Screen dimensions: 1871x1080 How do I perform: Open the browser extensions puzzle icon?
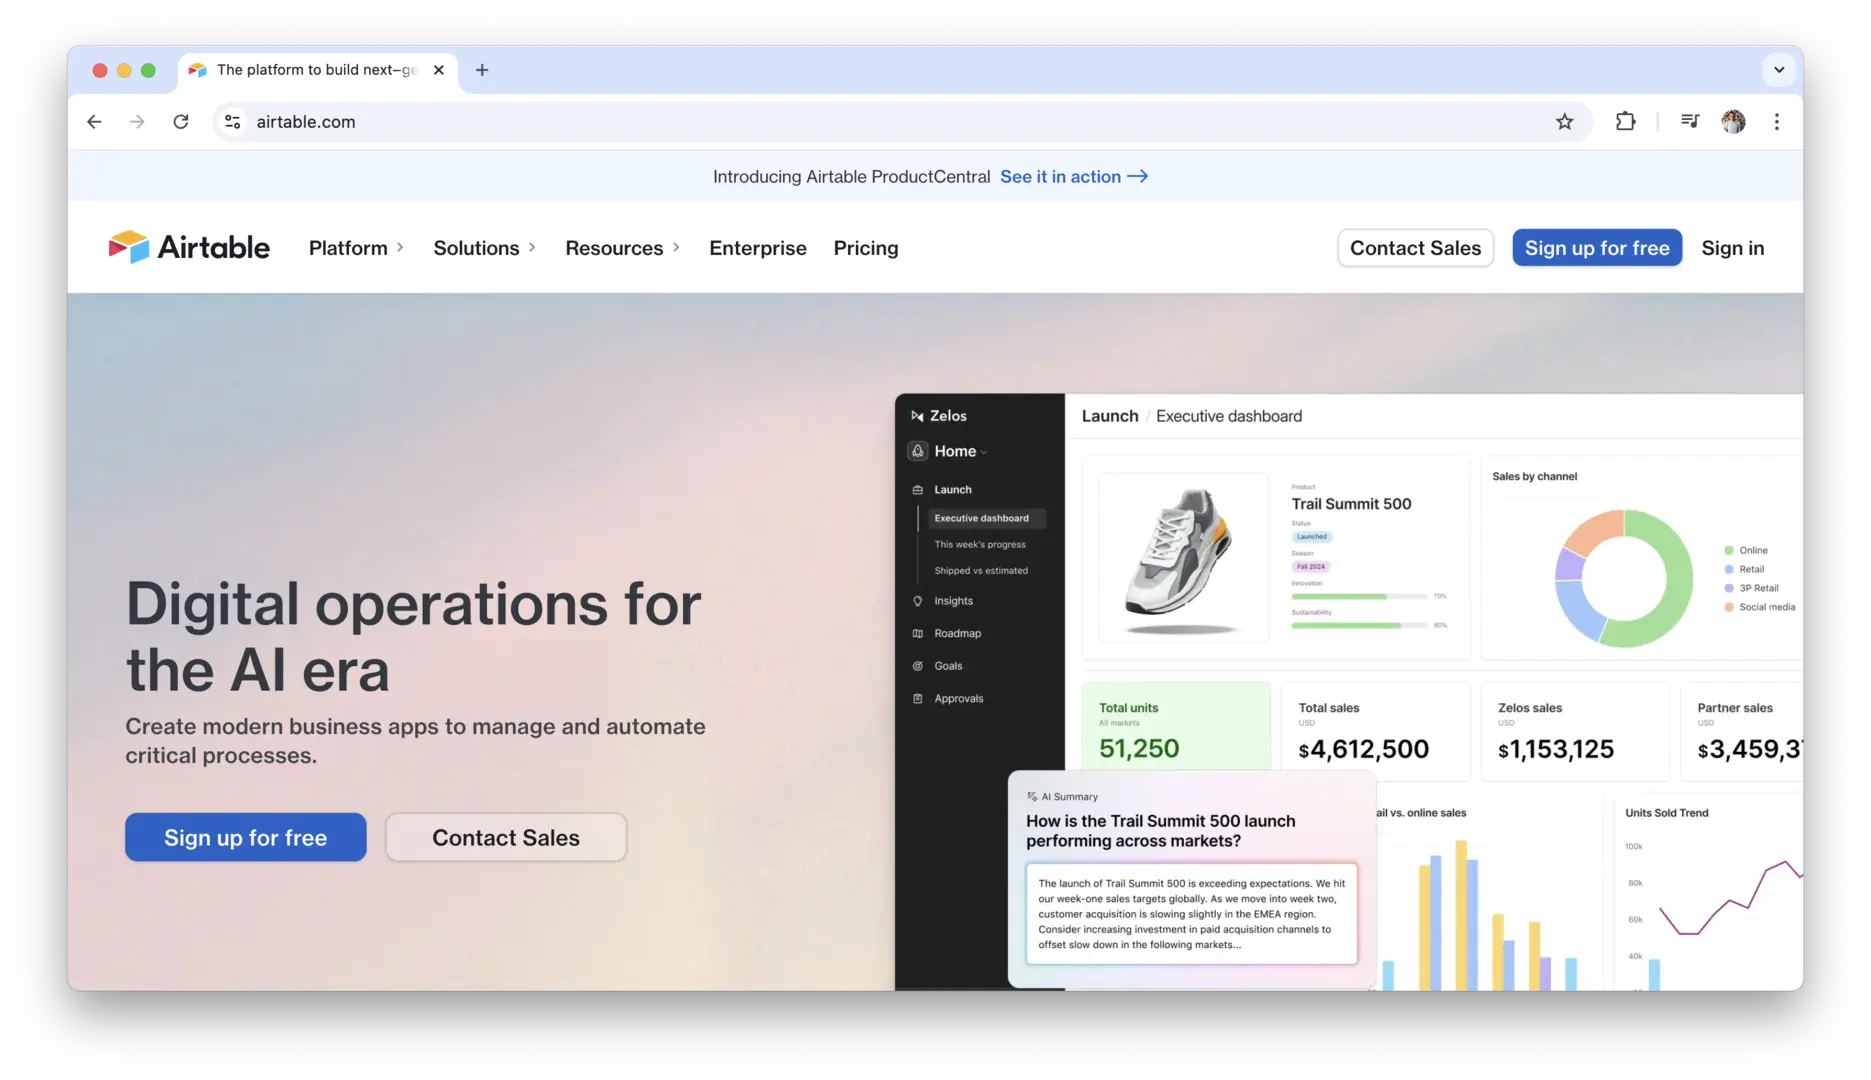pos(1626,122)
